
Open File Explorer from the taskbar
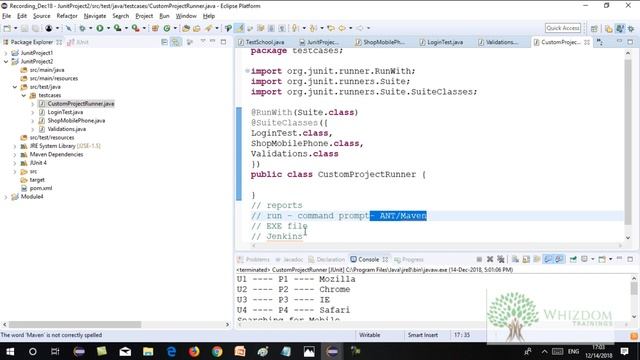tap(148, 351)
